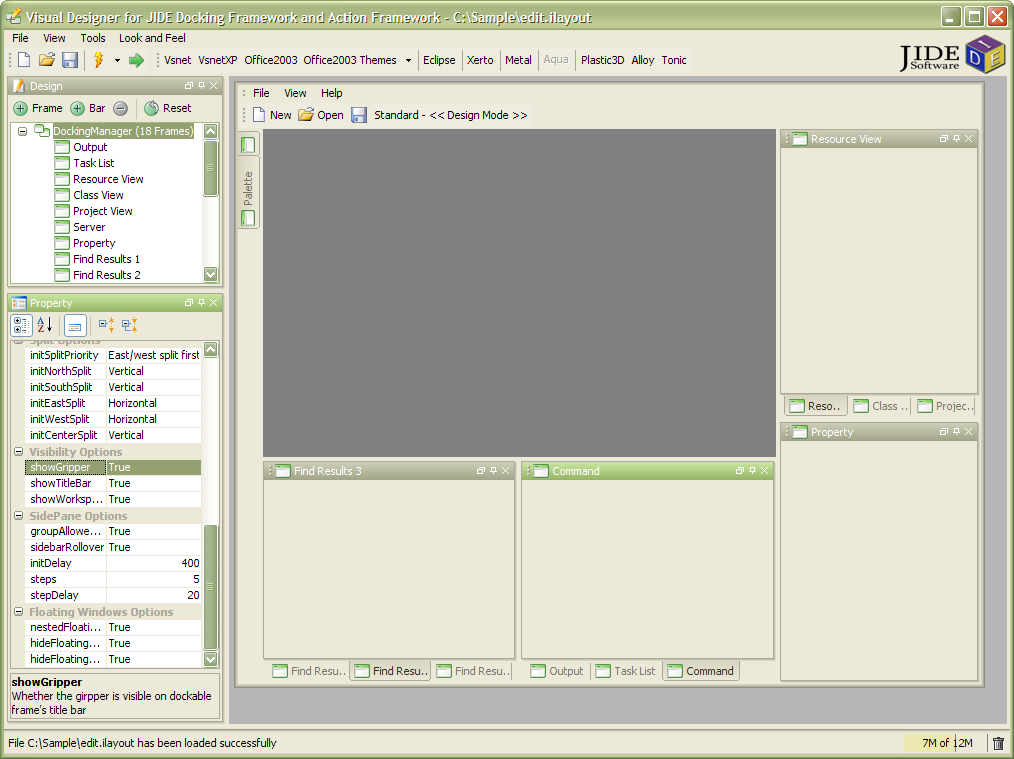This screenshot has width=1014, height=759.
Task: Open the dropdown arrow beside lightning icon
Action: click(x=117, y=60)
